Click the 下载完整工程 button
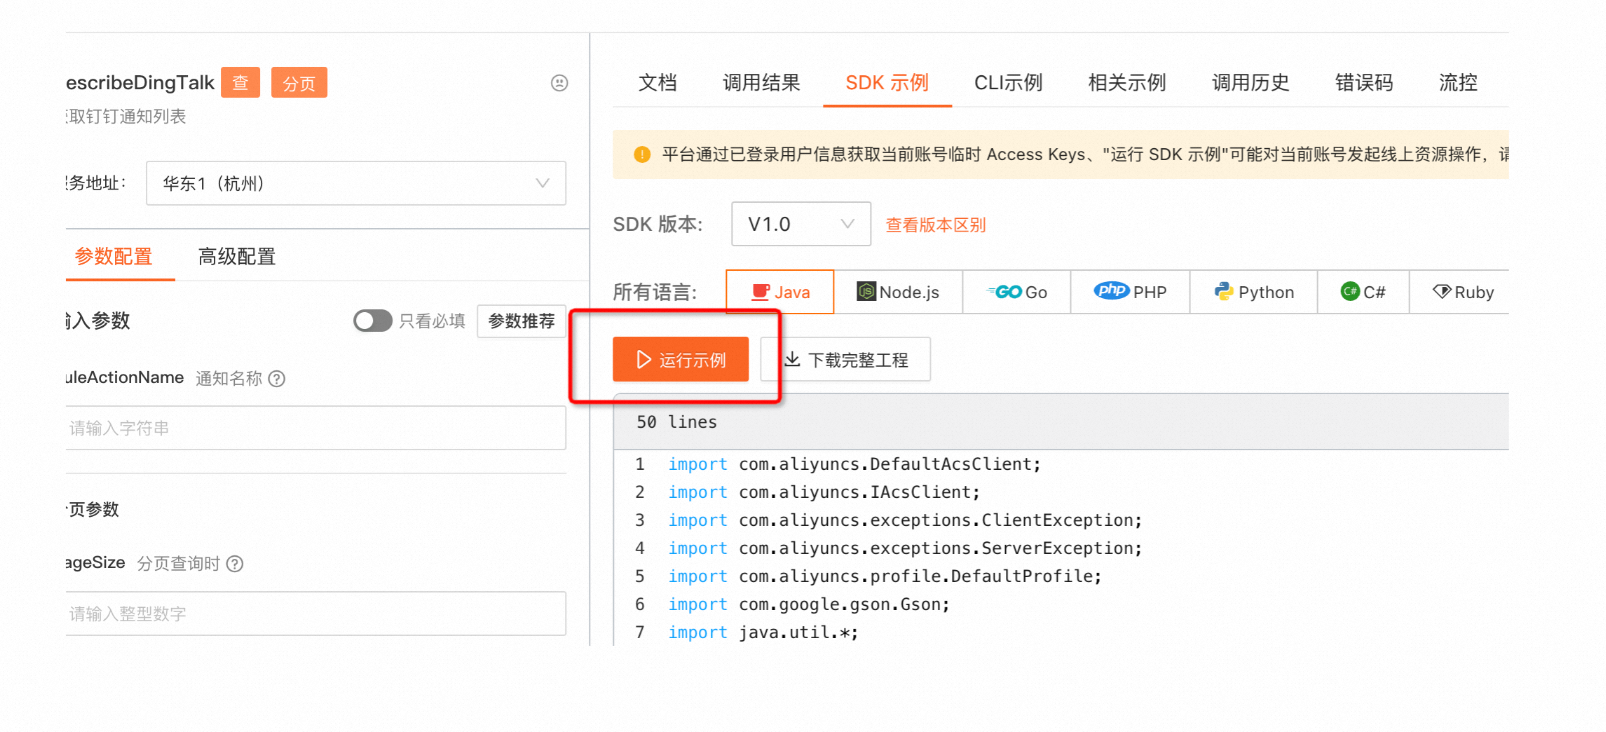The width and height of the screenshot is (1606, 732). (x=846, y=360)
